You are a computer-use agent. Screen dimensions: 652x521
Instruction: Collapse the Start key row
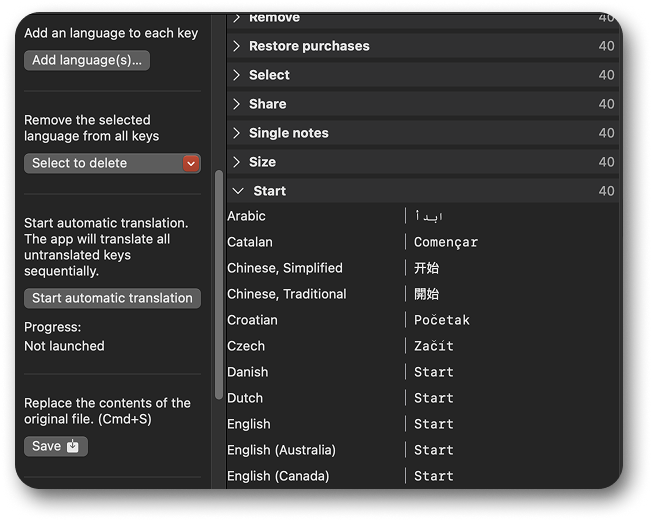pos(238,191)
